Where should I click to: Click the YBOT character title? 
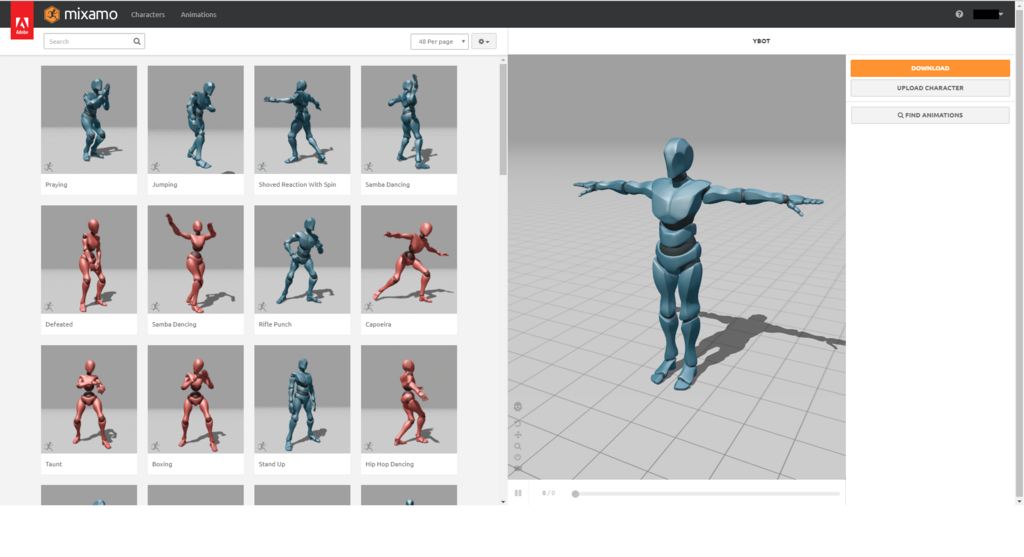[761, 41]
